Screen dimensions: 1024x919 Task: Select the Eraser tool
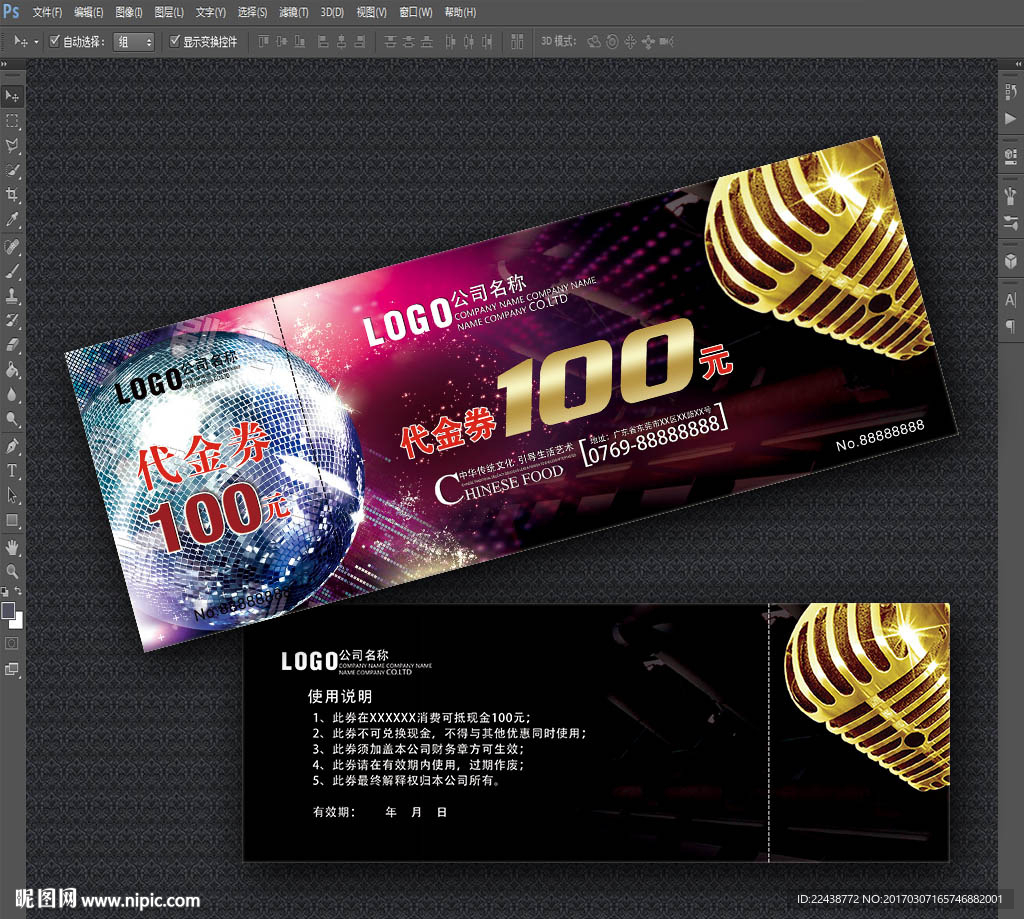(x=12, y=345)
